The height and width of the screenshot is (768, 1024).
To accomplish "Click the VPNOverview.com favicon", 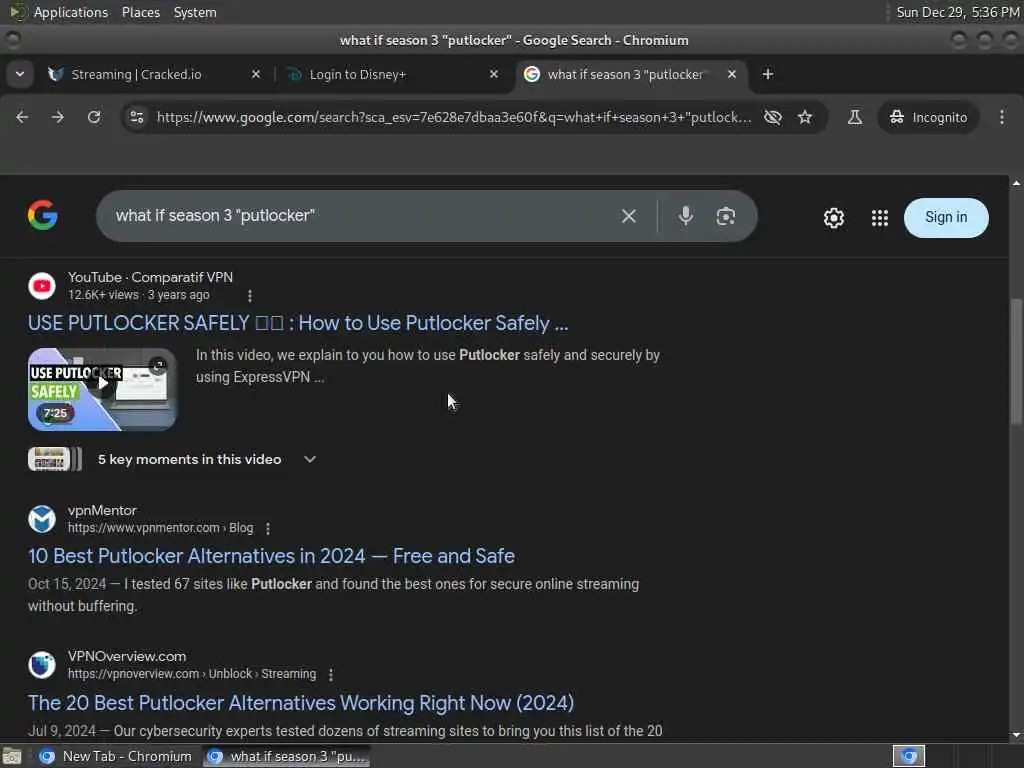I will click(42, 665).
